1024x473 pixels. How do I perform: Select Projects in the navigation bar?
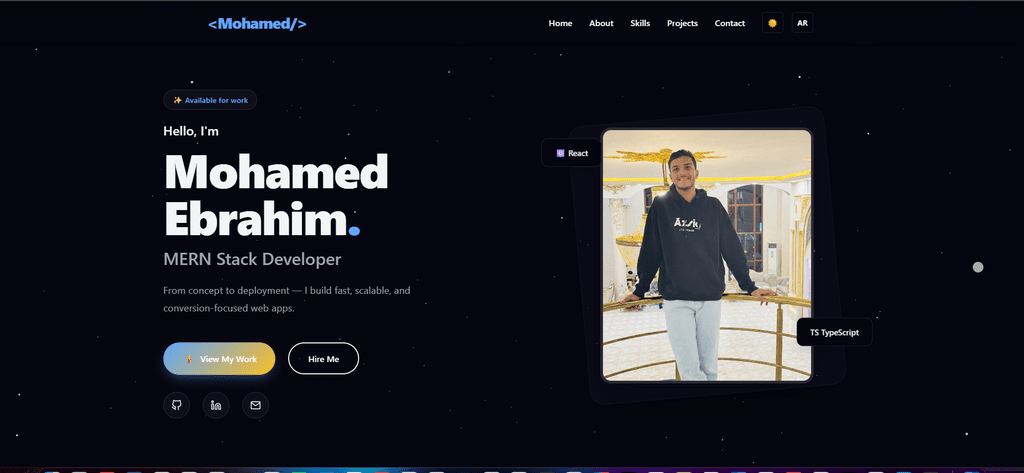(682, 23)
